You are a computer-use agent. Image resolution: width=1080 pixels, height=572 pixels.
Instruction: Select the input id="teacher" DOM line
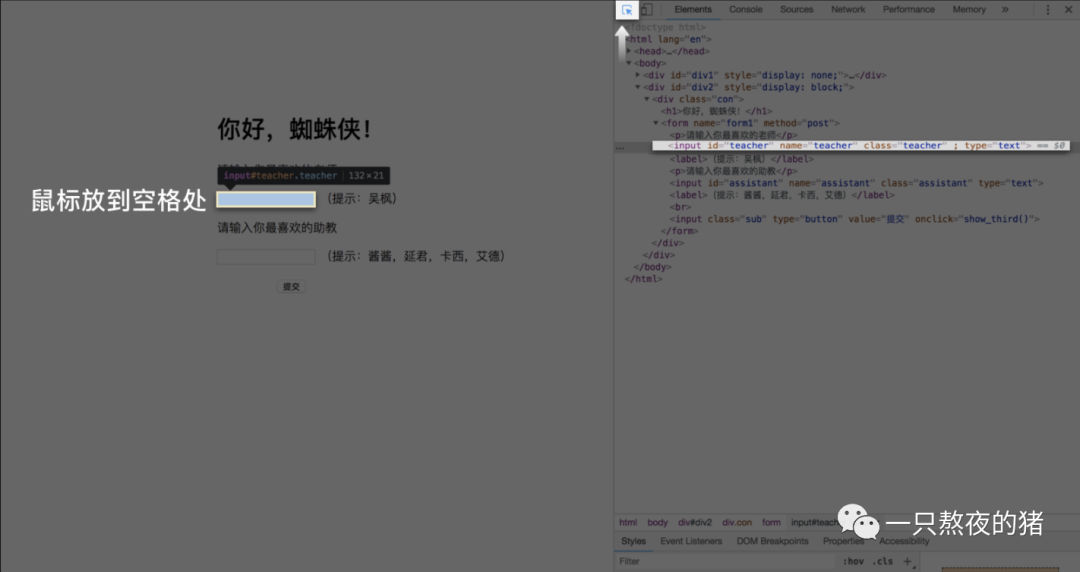pos(861,145)
